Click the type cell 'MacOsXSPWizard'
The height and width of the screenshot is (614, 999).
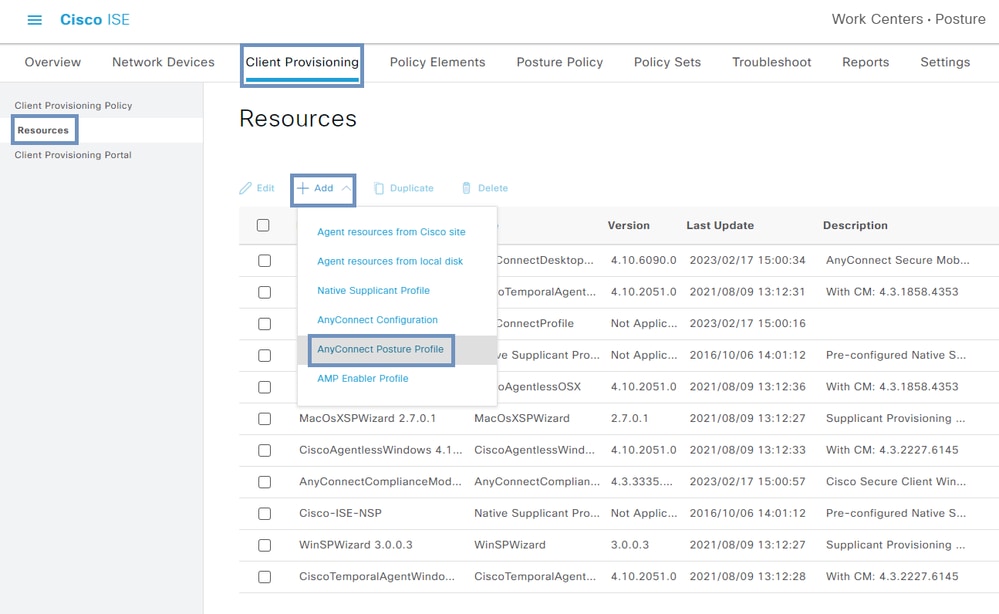coord(522,418)
